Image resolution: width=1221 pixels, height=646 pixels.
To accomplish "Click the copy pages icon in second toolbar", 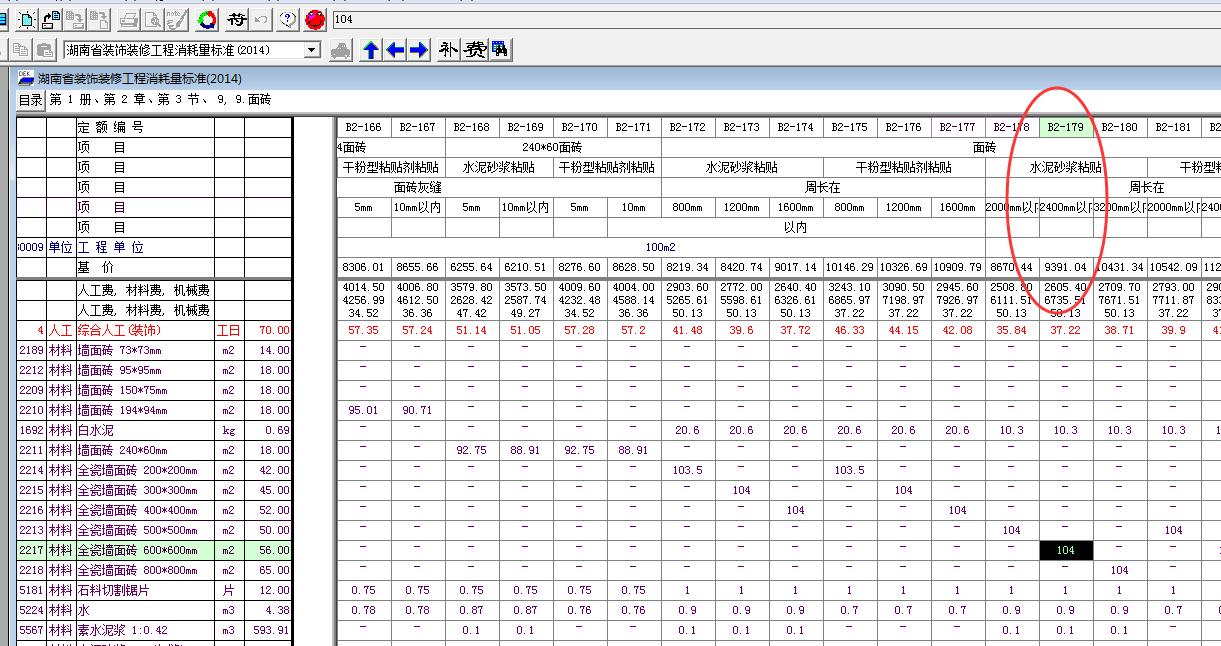I will click(x=21, y=50).
